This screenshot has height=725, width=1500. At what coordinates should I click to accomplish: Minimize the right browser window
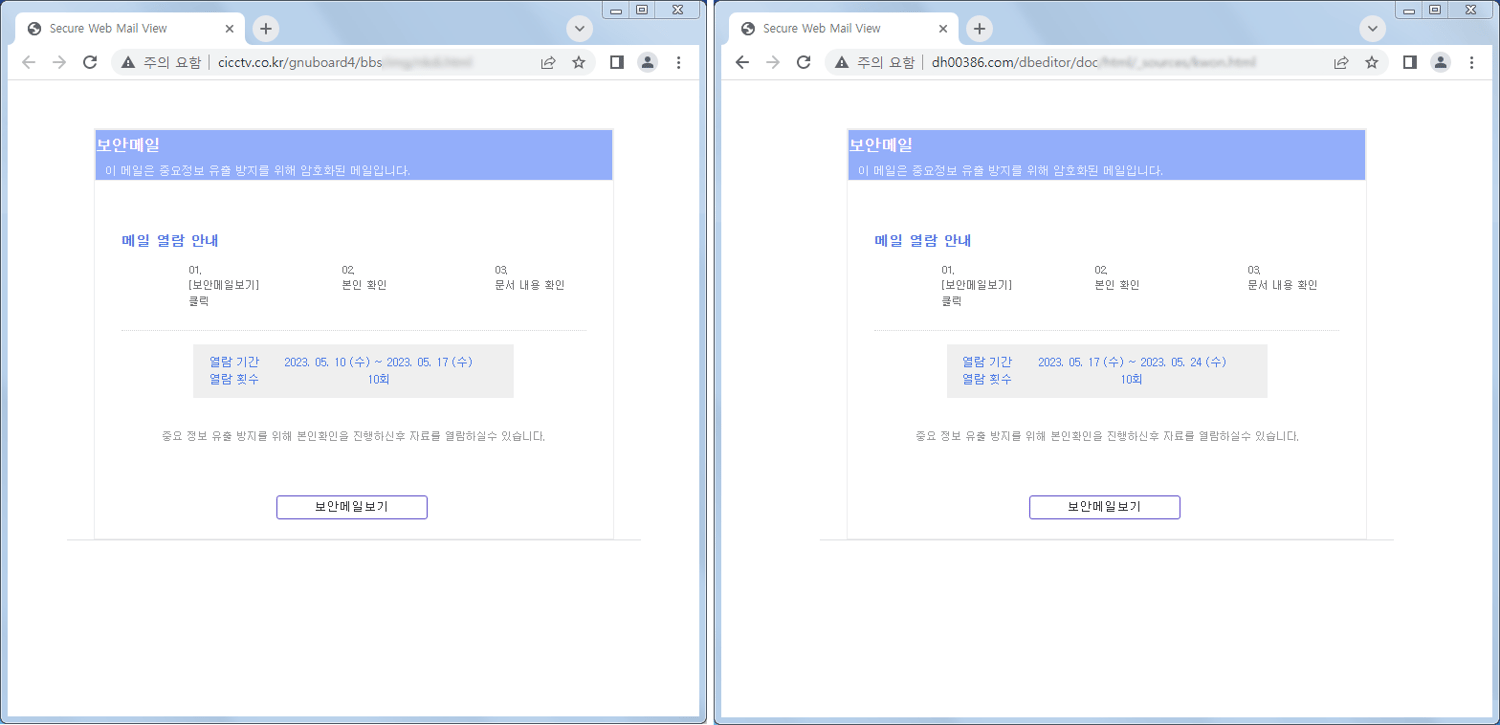click(x=1408, y=9)
